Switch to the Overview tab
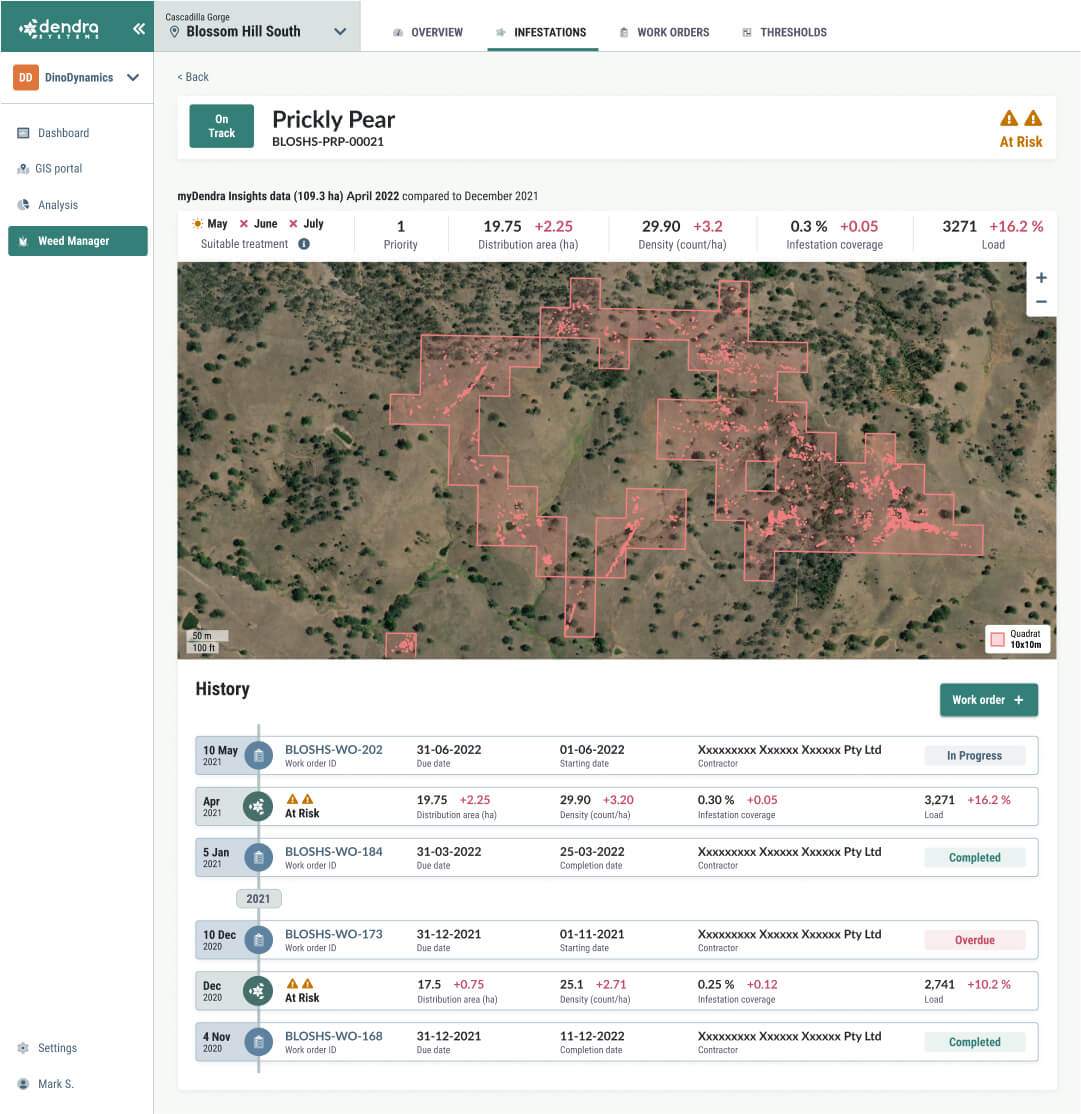1081x1114 pixels. [x=427, y=32]
